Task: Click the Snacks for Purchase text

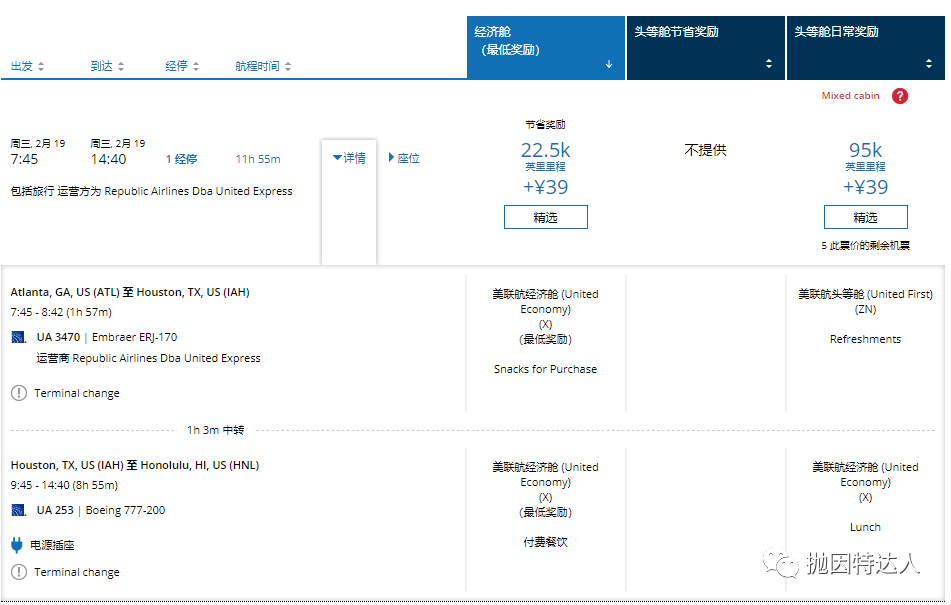Action: pyautogui.click(x=545, y=369)
